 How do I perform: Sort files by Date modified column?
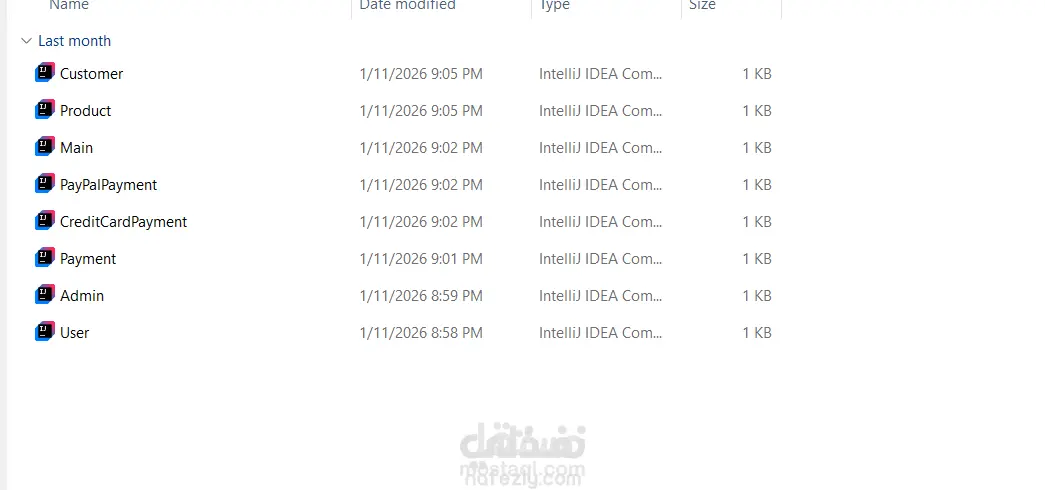tap(407, 5)
